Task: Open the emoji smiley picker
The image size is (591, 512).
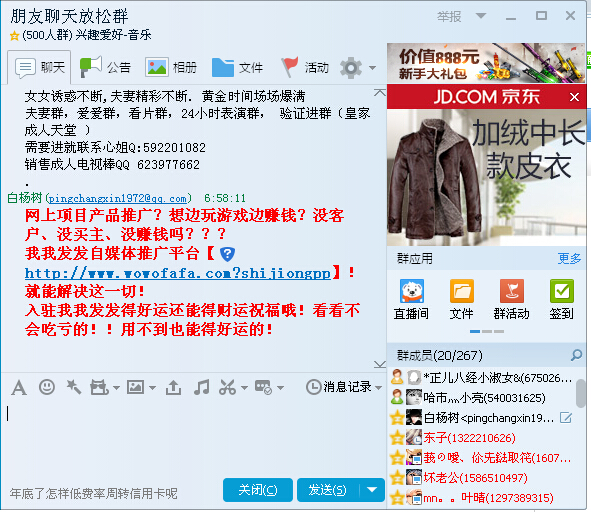Action: coord(47,387)
